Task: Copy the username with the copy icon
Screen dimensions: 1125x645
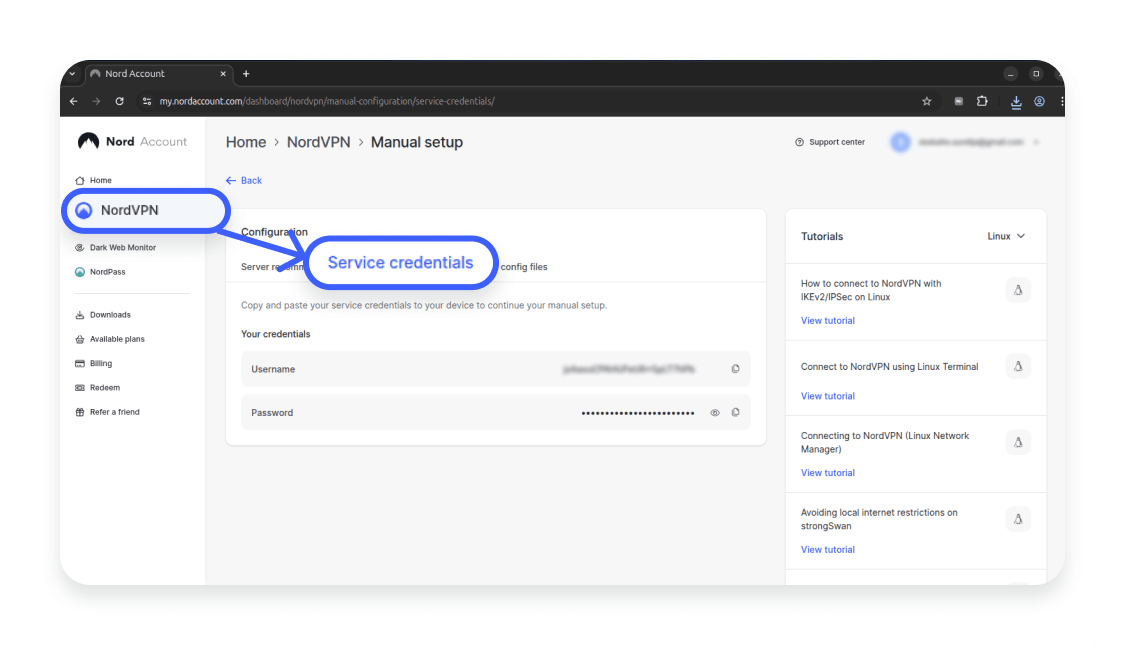Action: point(735,368)
